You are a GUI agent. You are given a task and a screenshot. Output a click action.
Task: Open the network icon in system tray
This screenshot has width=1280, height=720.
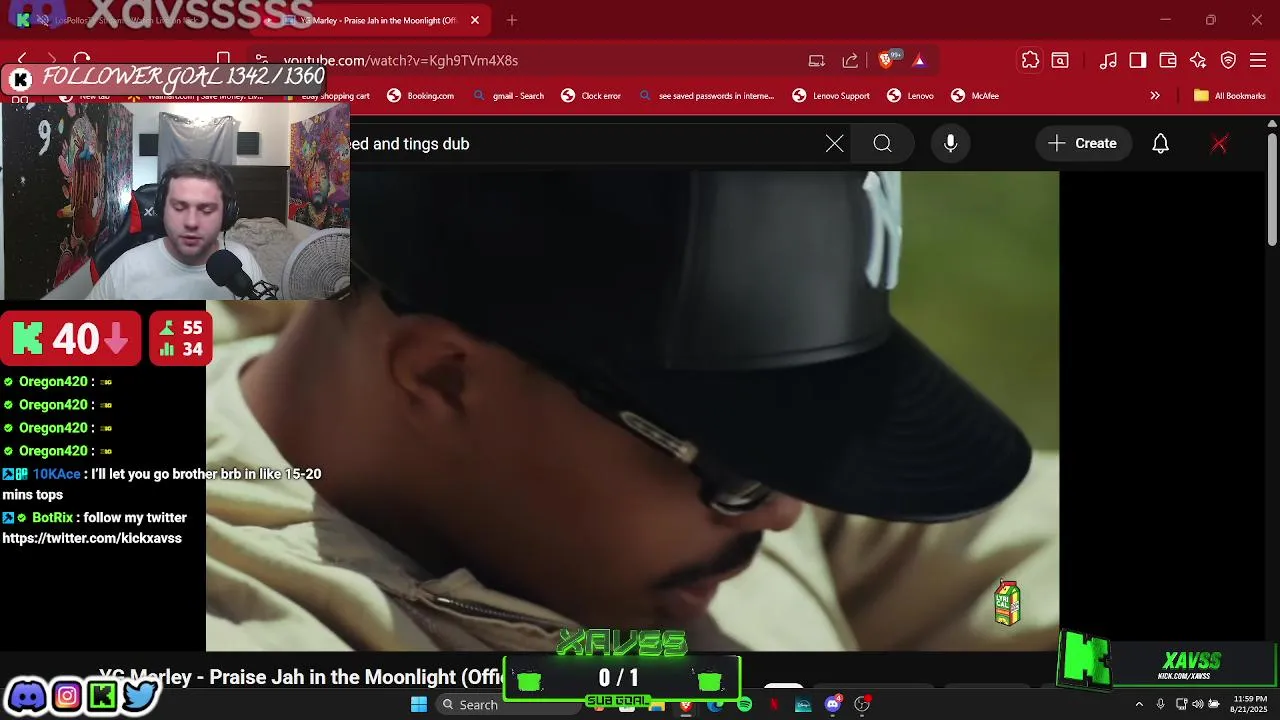click(x=1180, y=704)
